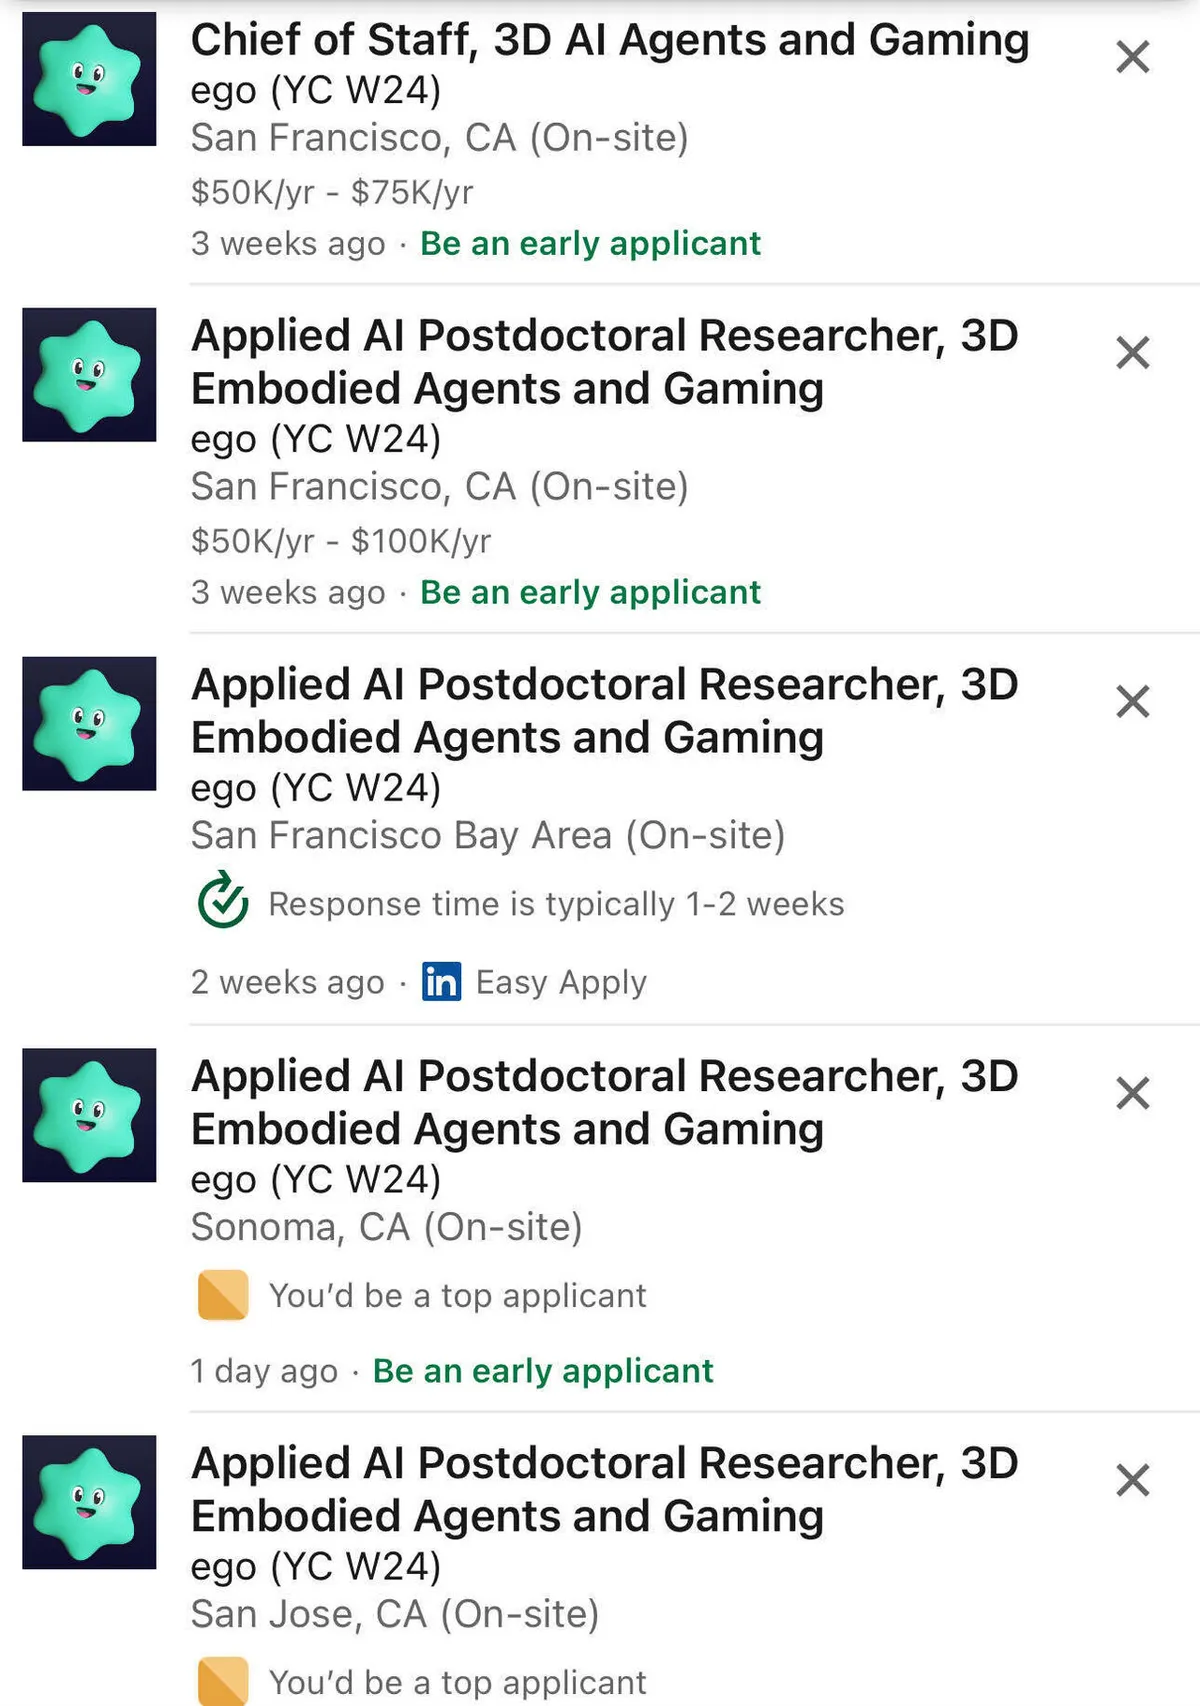Viewport: 1200px width, 1706px height.
Task: Dismiss the $50K-$100K Postdoctoral Researcher job
Action: coord(1132,352)
